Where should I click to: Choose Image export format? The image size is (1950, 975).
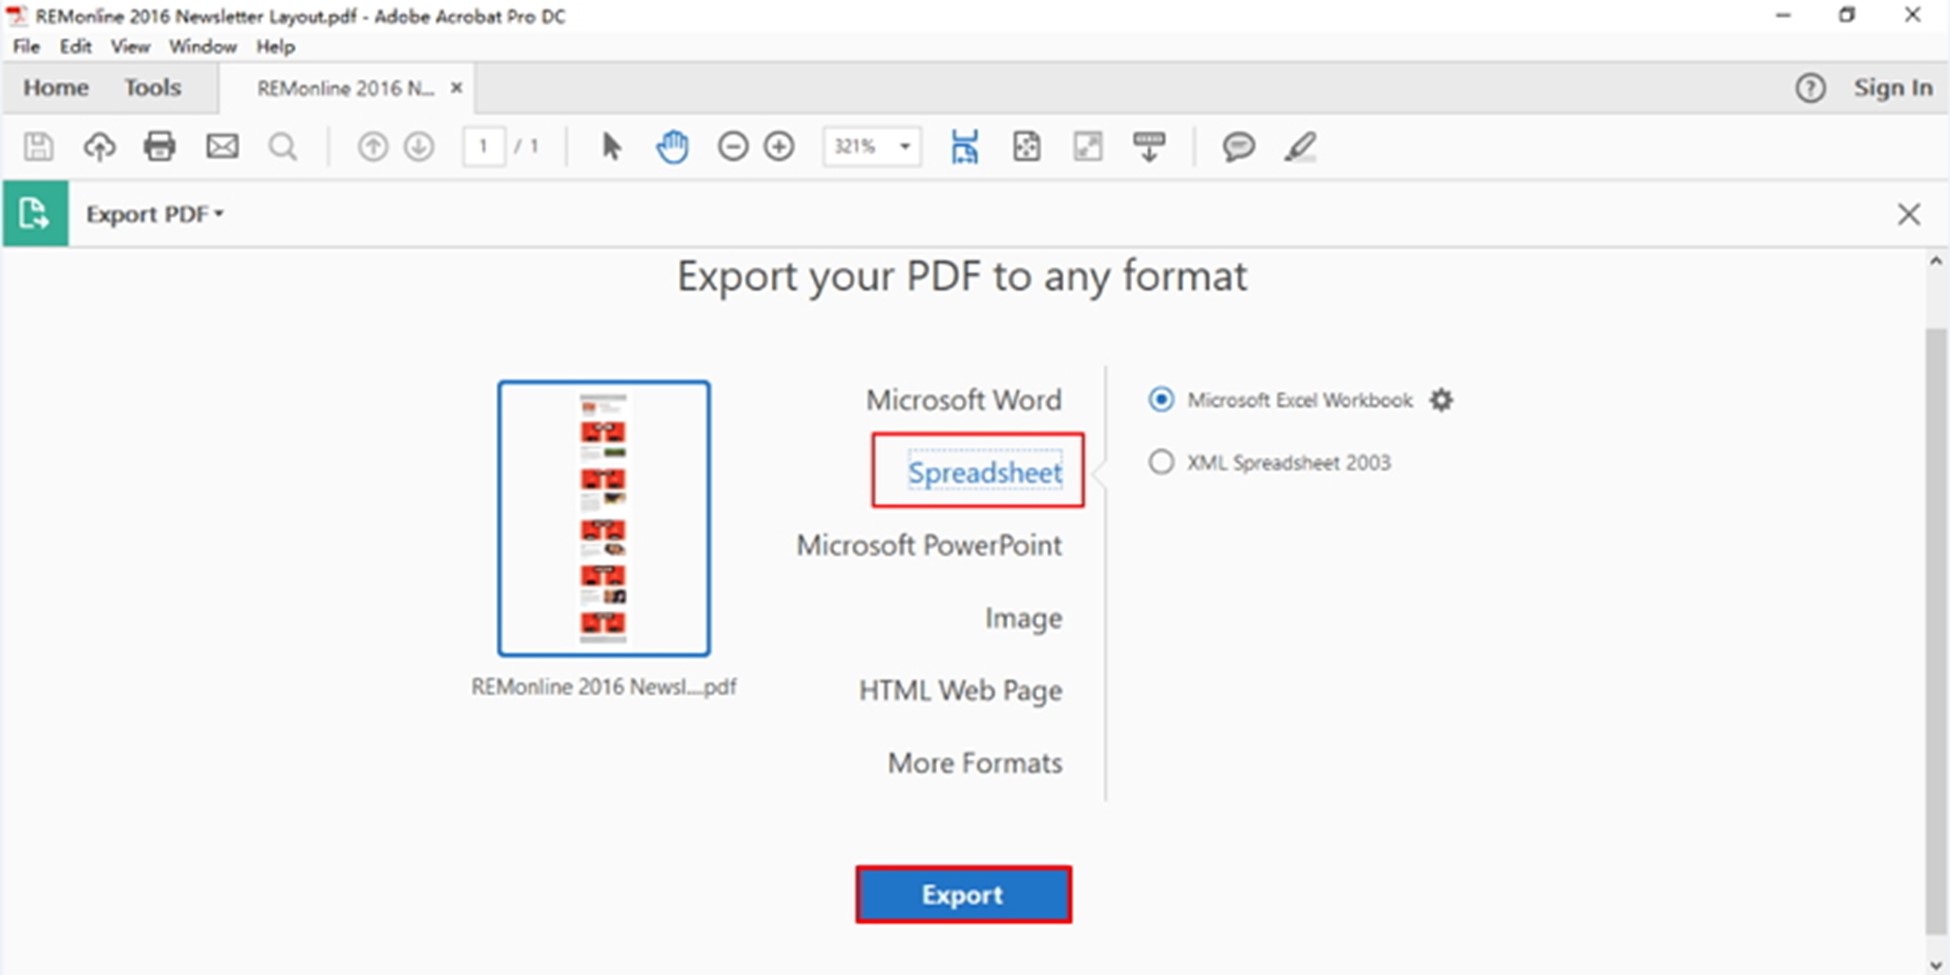click(1023, 618)
